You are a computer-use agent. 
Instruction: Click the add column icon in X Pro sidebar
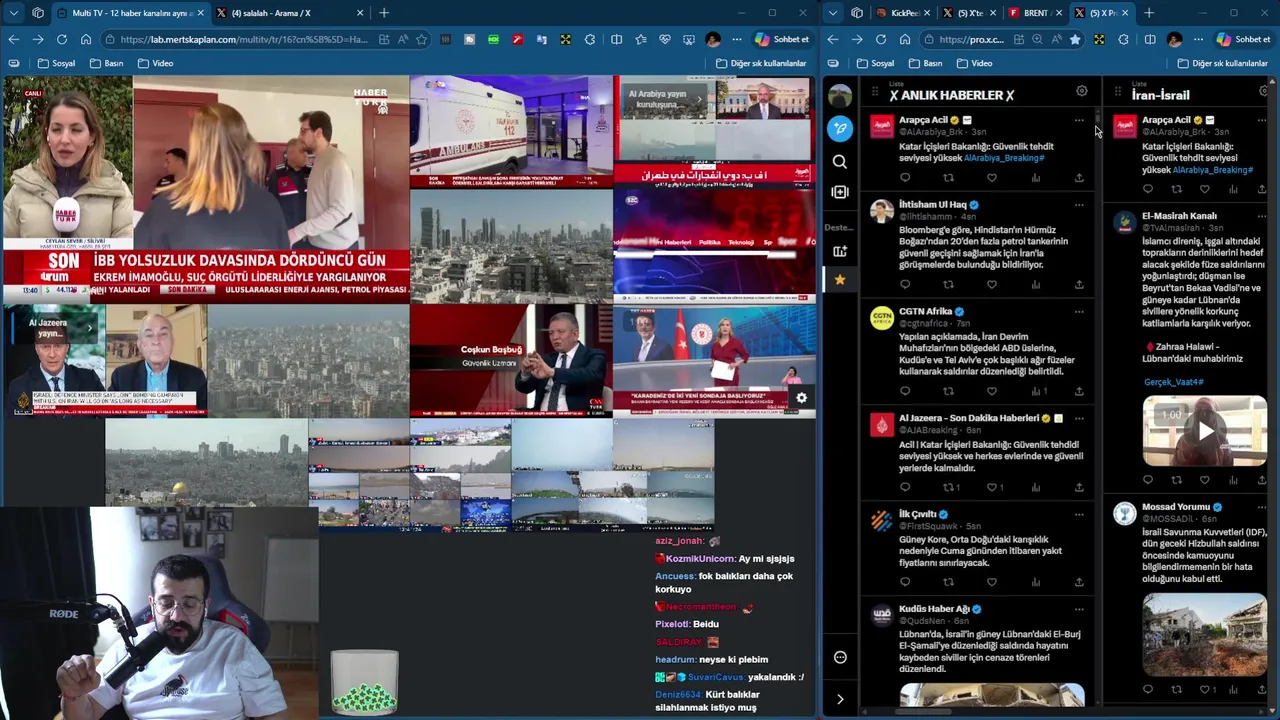tap(840, 192)
